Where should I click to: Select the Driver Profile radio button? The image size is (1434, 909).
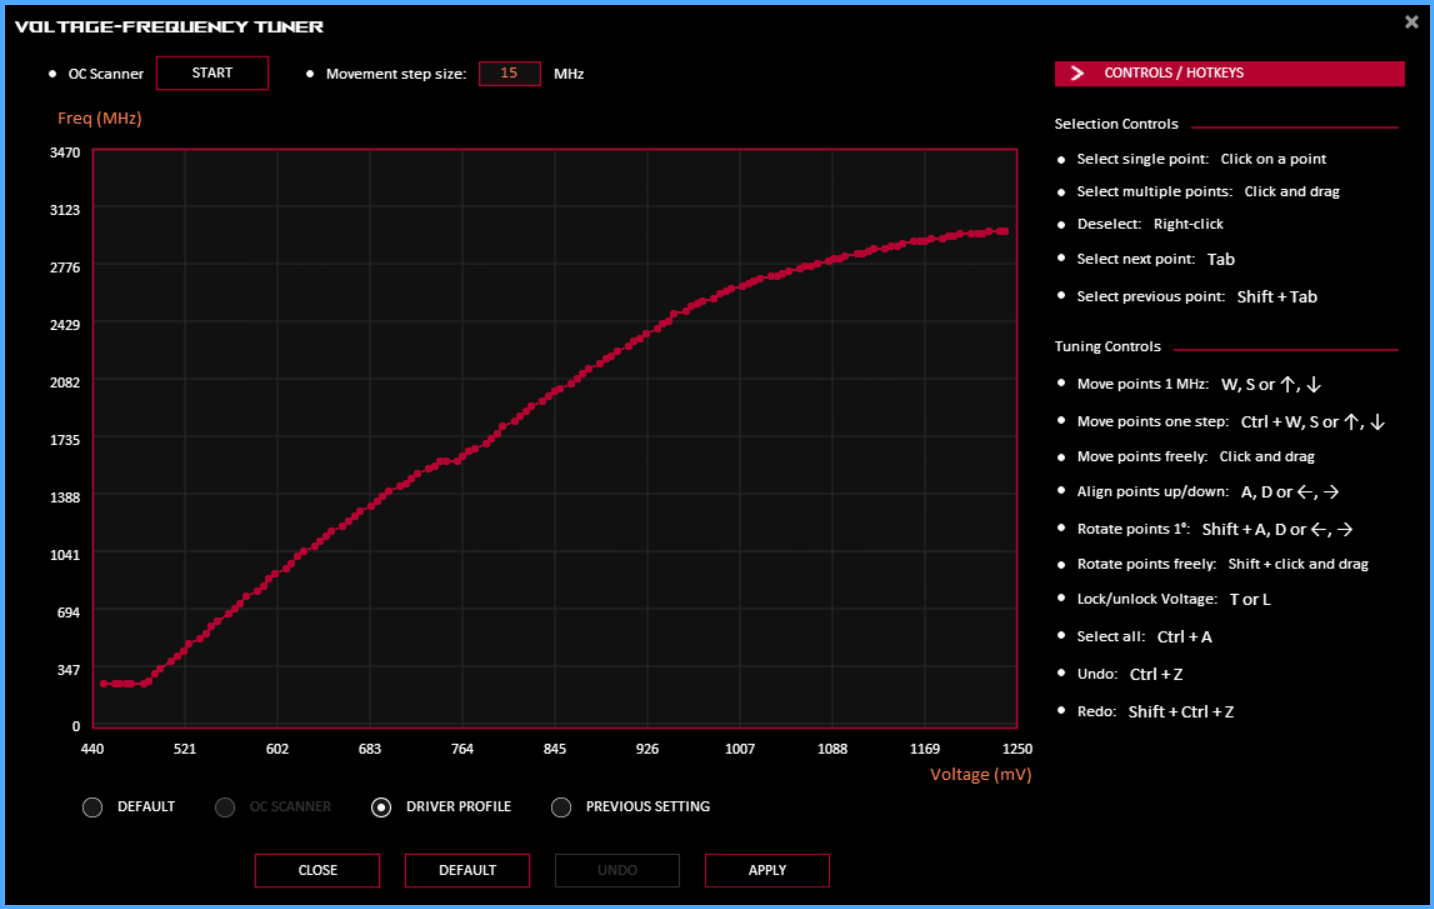(x=381, y=807)
